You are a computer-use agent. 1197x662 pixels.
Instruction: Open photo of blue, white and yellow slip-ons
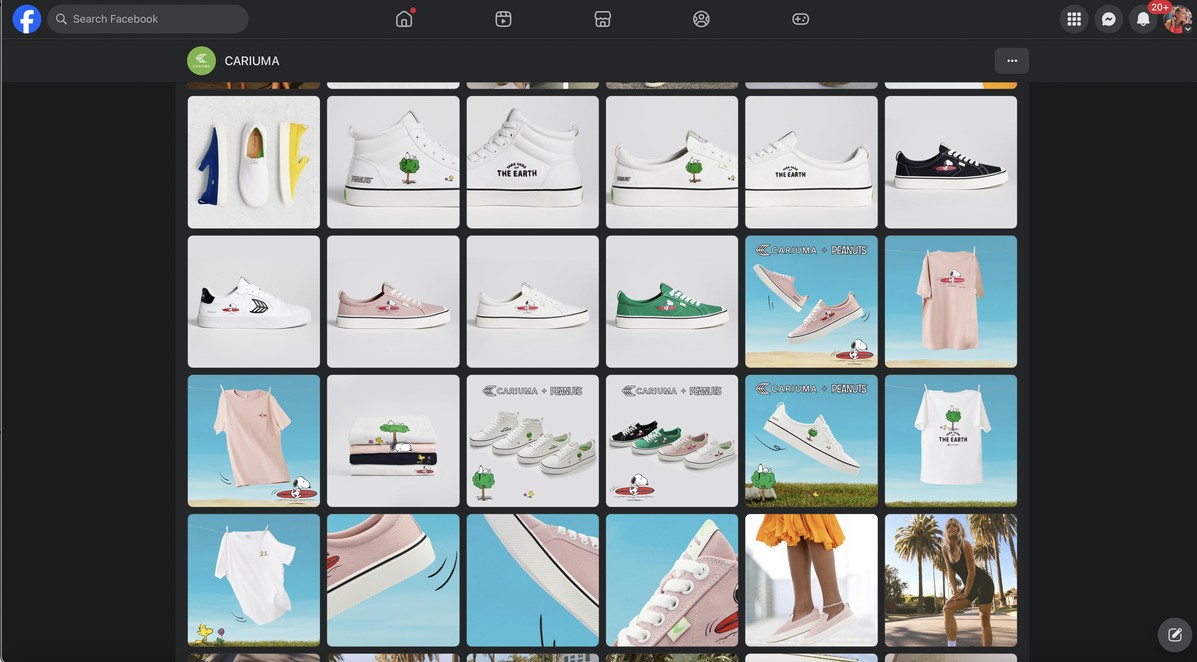253,162
